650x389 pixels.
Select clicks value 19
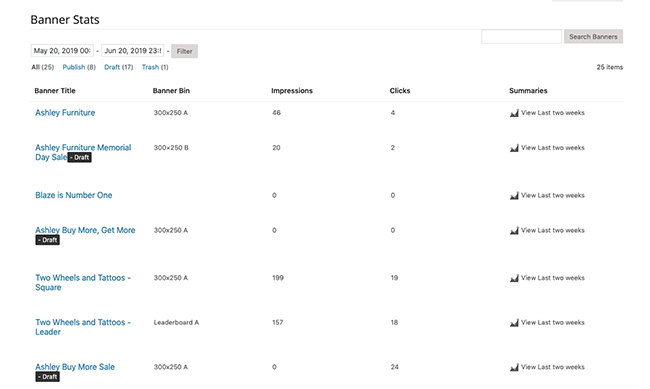[x=394, y=278]
